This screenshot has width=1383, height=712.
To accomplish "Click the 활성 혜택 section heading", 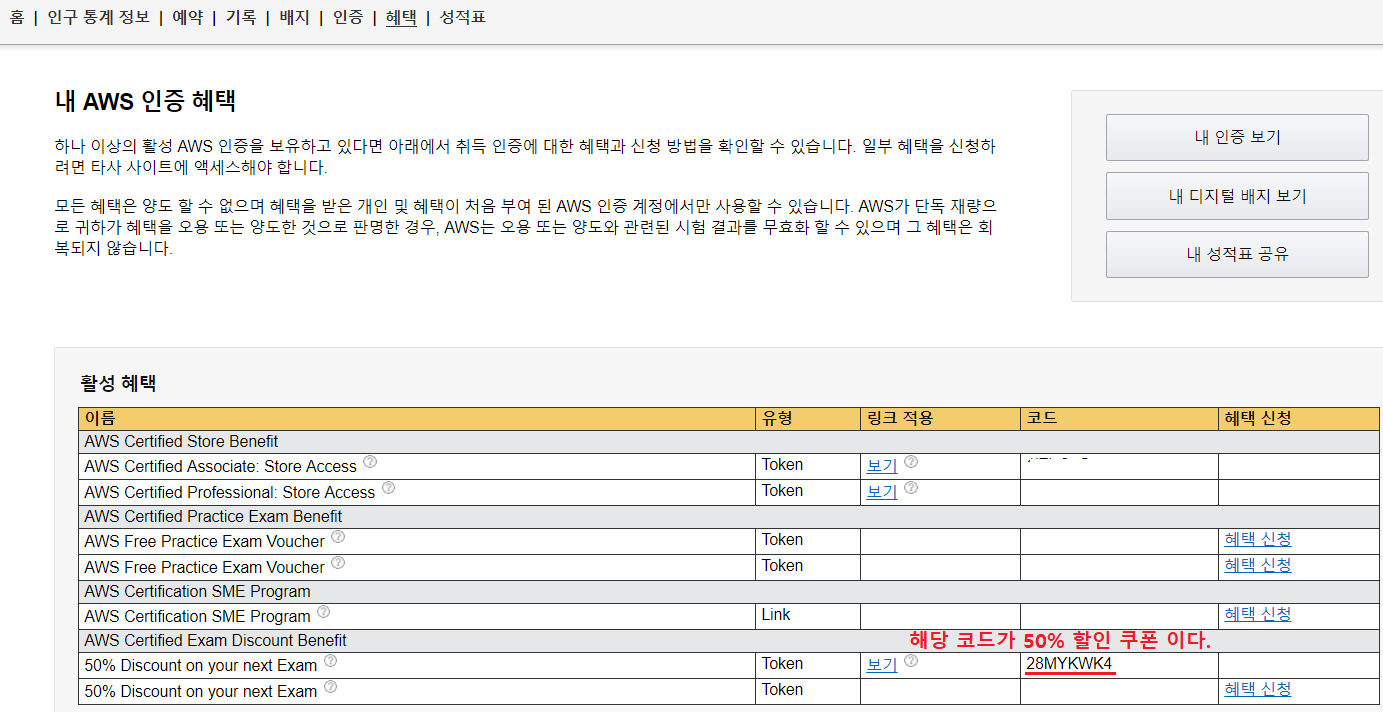I will (x=118, y=383).
